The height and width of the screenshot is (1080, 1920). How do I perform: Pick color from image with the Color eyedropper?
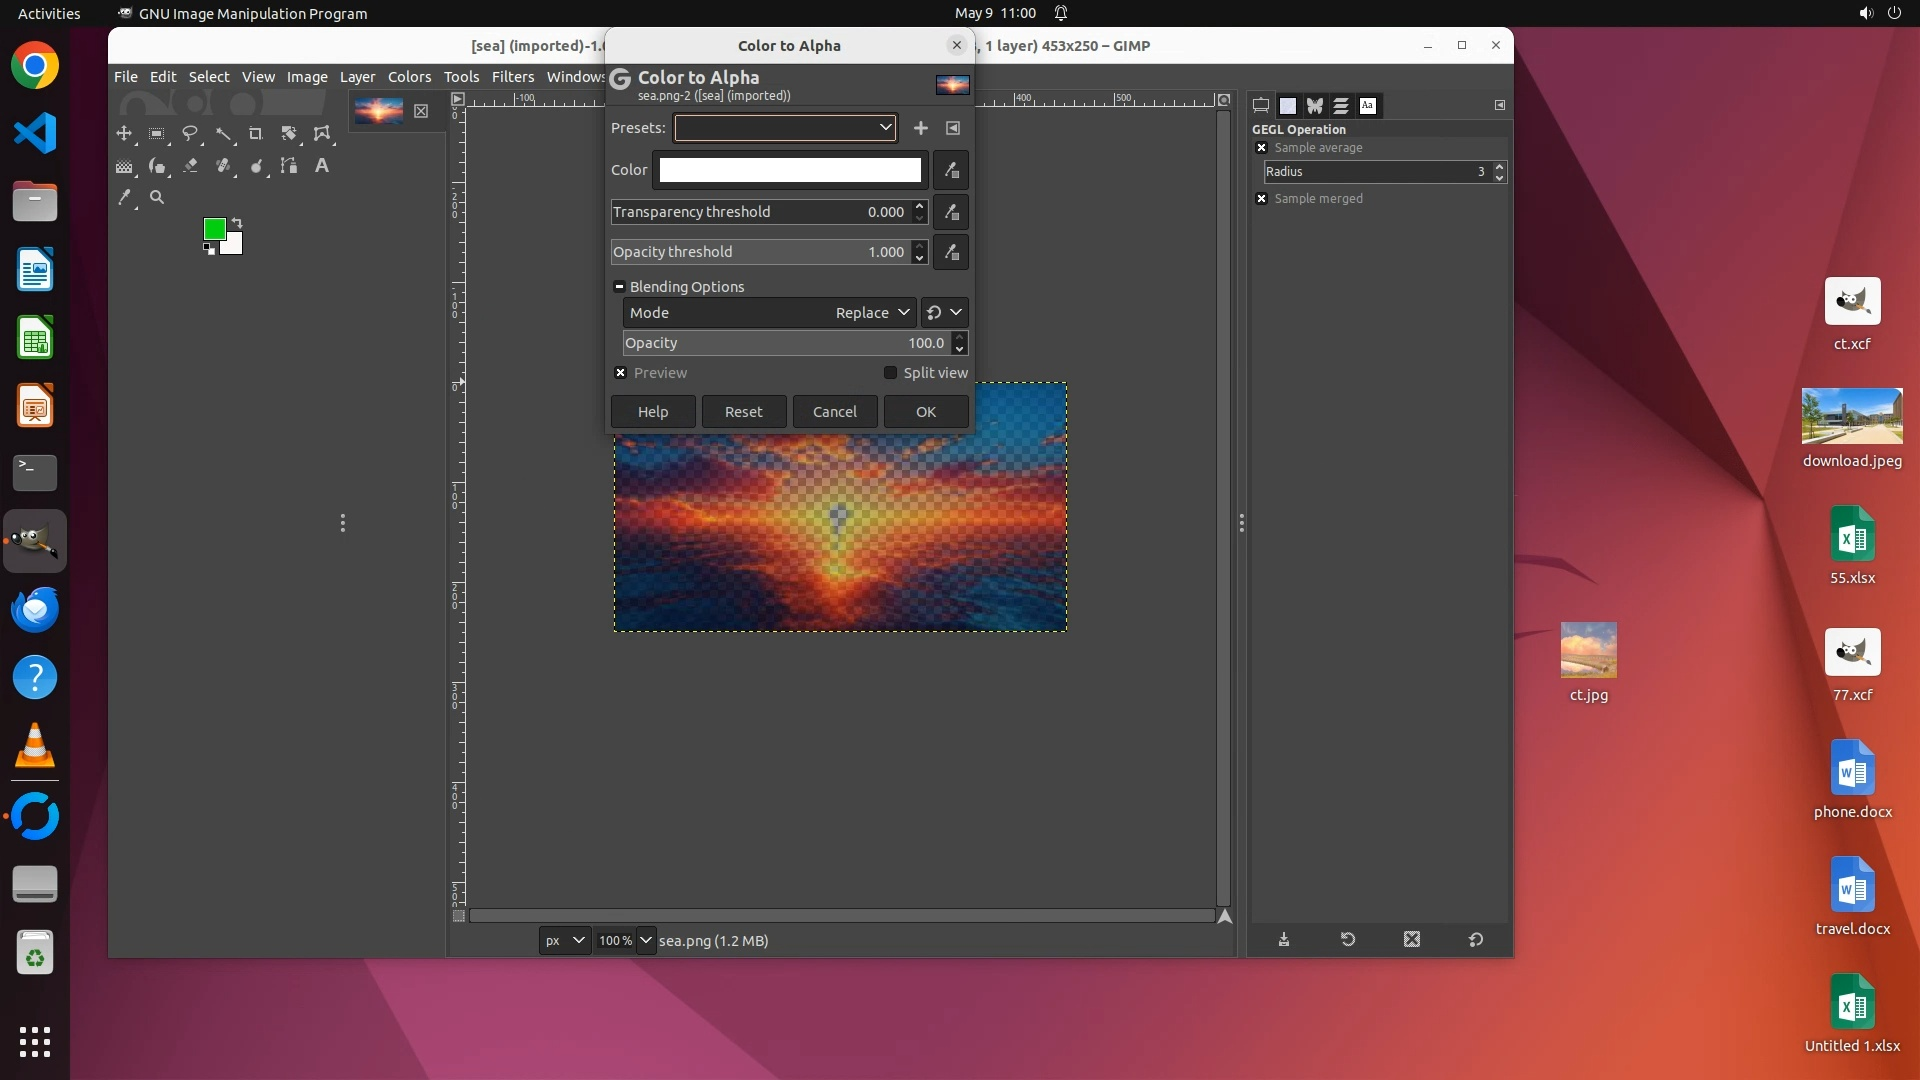(x=951, y=170)
